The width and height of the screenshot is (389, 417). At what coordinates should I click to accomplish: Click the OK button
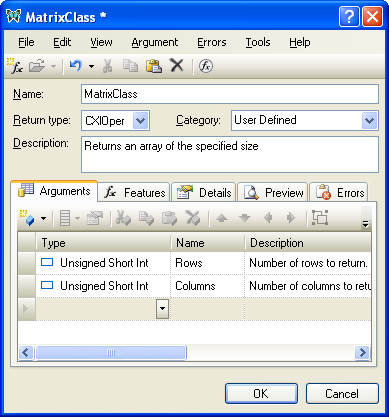(x=261, y=394)
